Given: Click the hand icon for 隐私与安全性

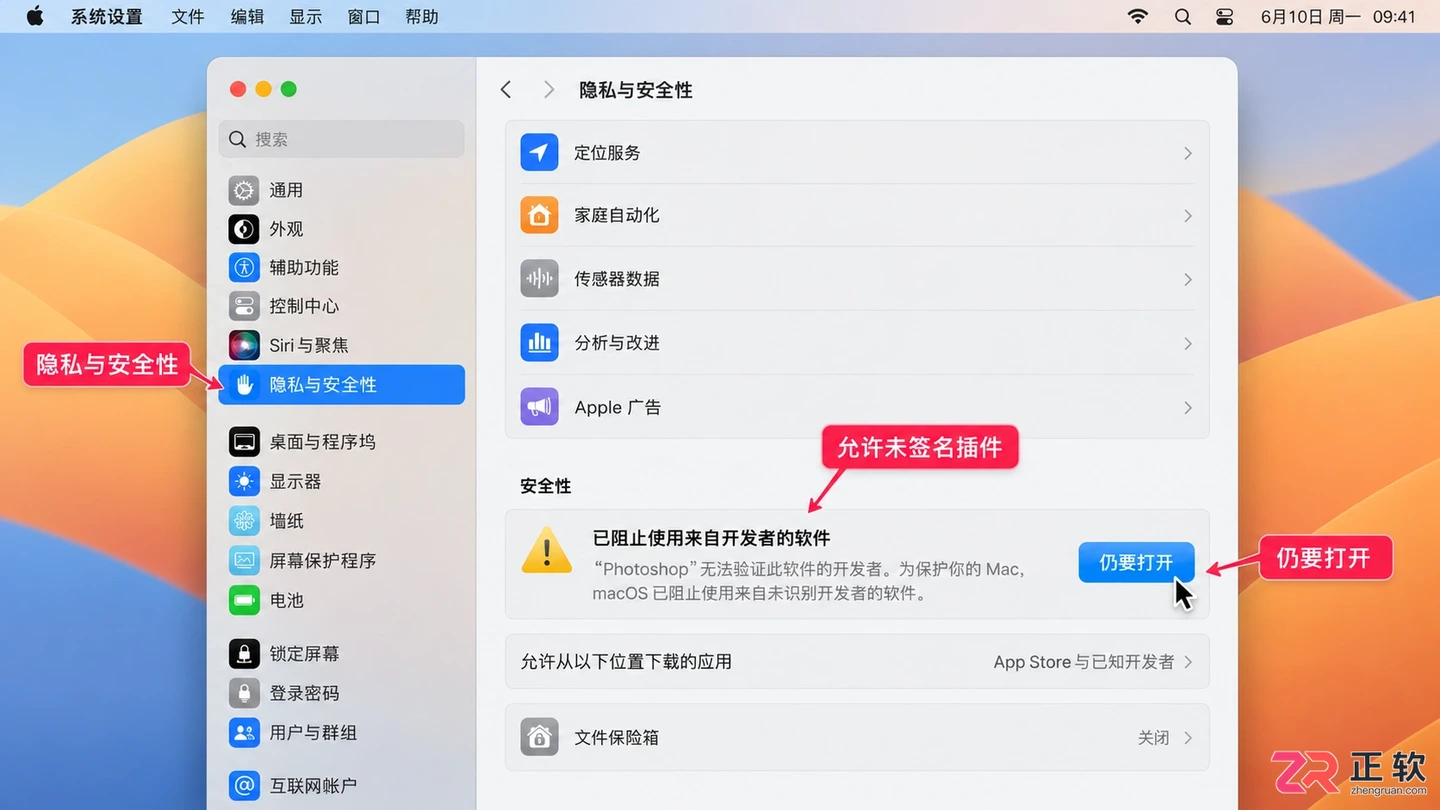Looking at the screenshot, I should [244, 384].
